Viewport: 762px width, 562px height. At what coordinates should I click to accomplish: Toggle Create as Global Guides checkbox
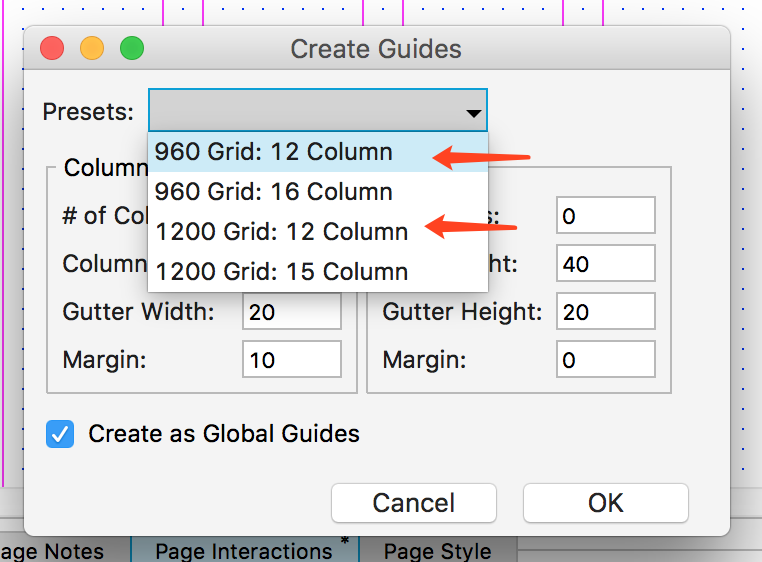coord(61,434)
